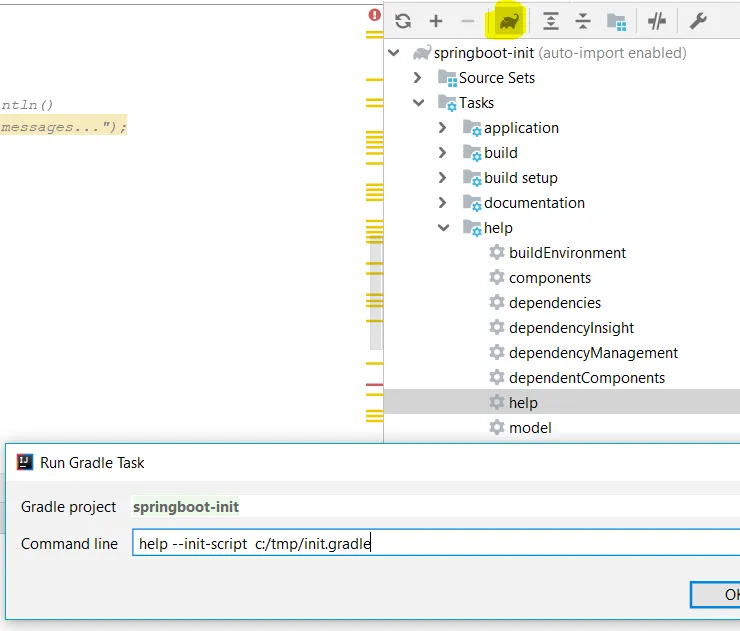Click OK in Run Gradle Task dialog
740x631 pixels.
tap(715, 595)
